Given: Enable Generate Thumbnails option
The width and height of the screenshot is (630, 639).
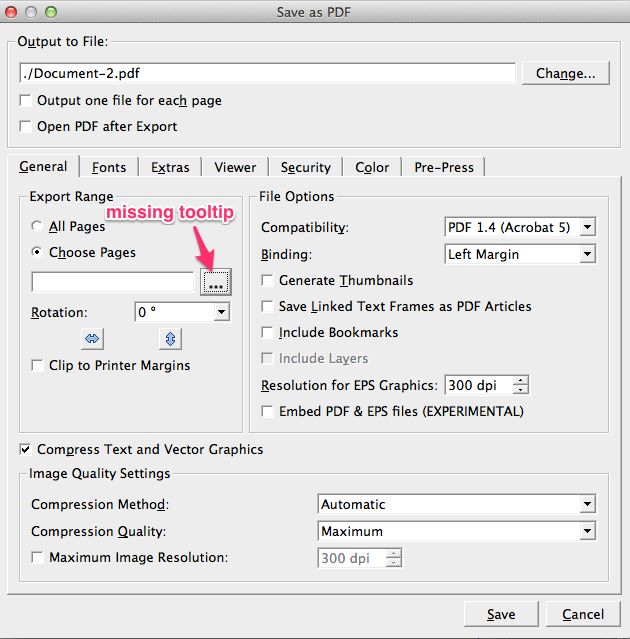Looking at the screenshot, I should [268, 281].
